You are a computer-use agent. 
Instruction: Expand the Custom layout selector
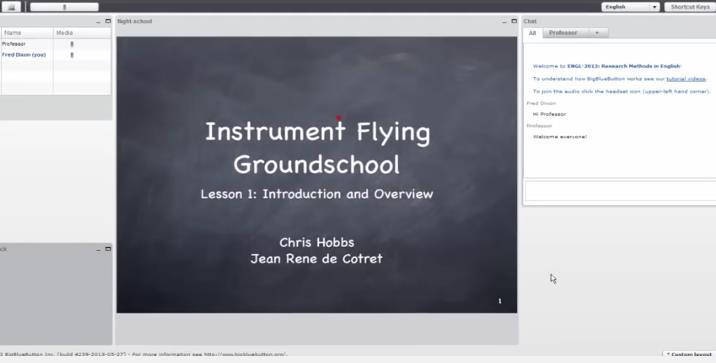[690, 354]
